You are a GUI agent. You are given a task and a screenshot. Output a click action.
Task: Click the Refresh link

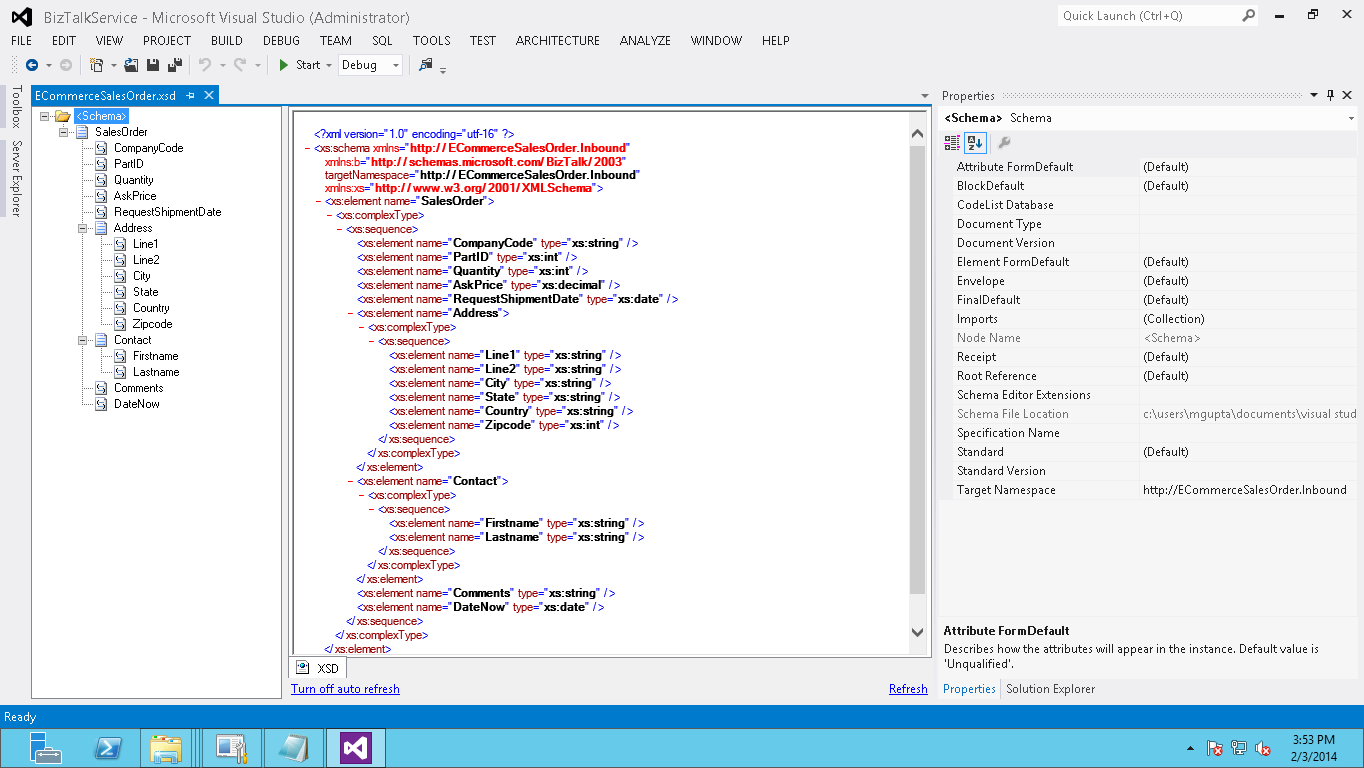click(908, 689)
